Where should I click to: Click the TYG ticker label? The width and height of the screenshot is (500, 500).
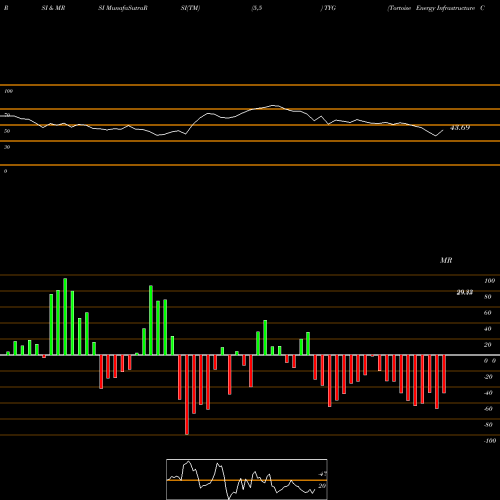[329, 8]
